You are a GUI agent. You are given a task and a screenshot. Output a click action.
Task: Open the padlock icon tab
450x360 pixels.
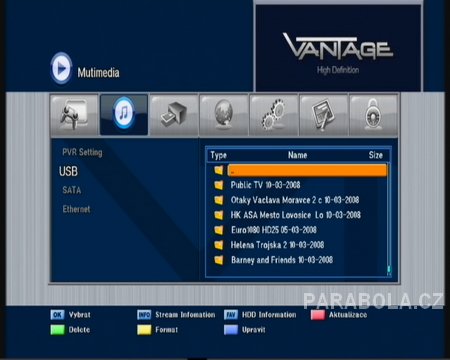[x=373, y=115]
